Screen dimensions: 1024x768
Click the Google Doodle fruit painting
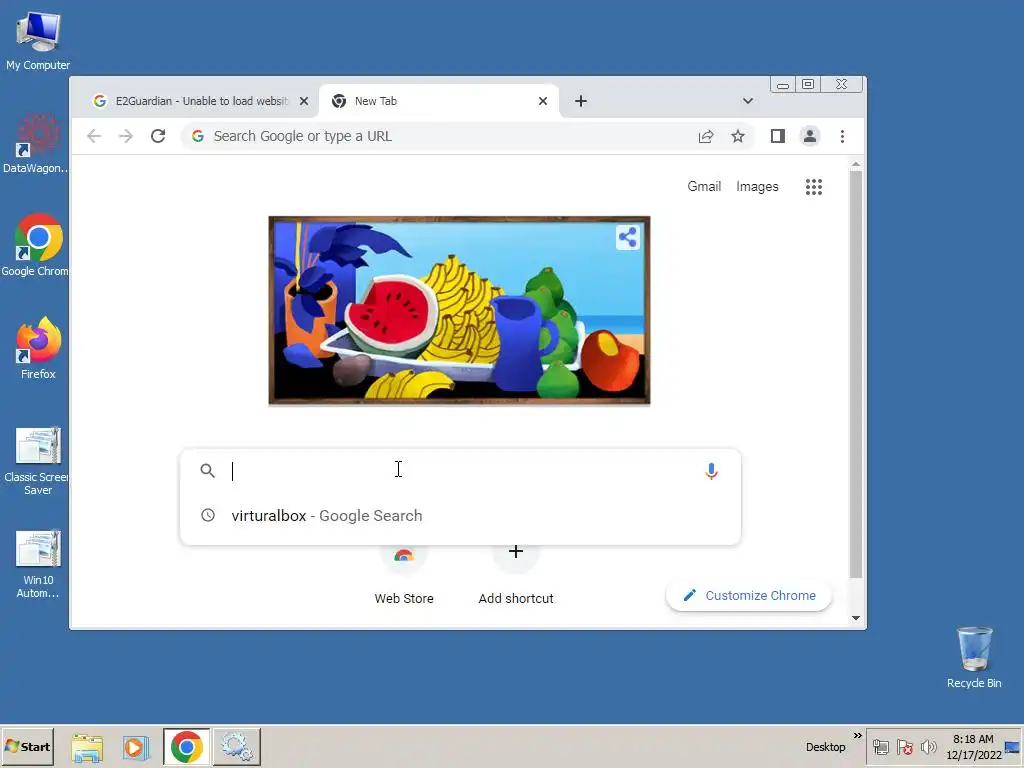pyautogui.click(x=459, y=311)
